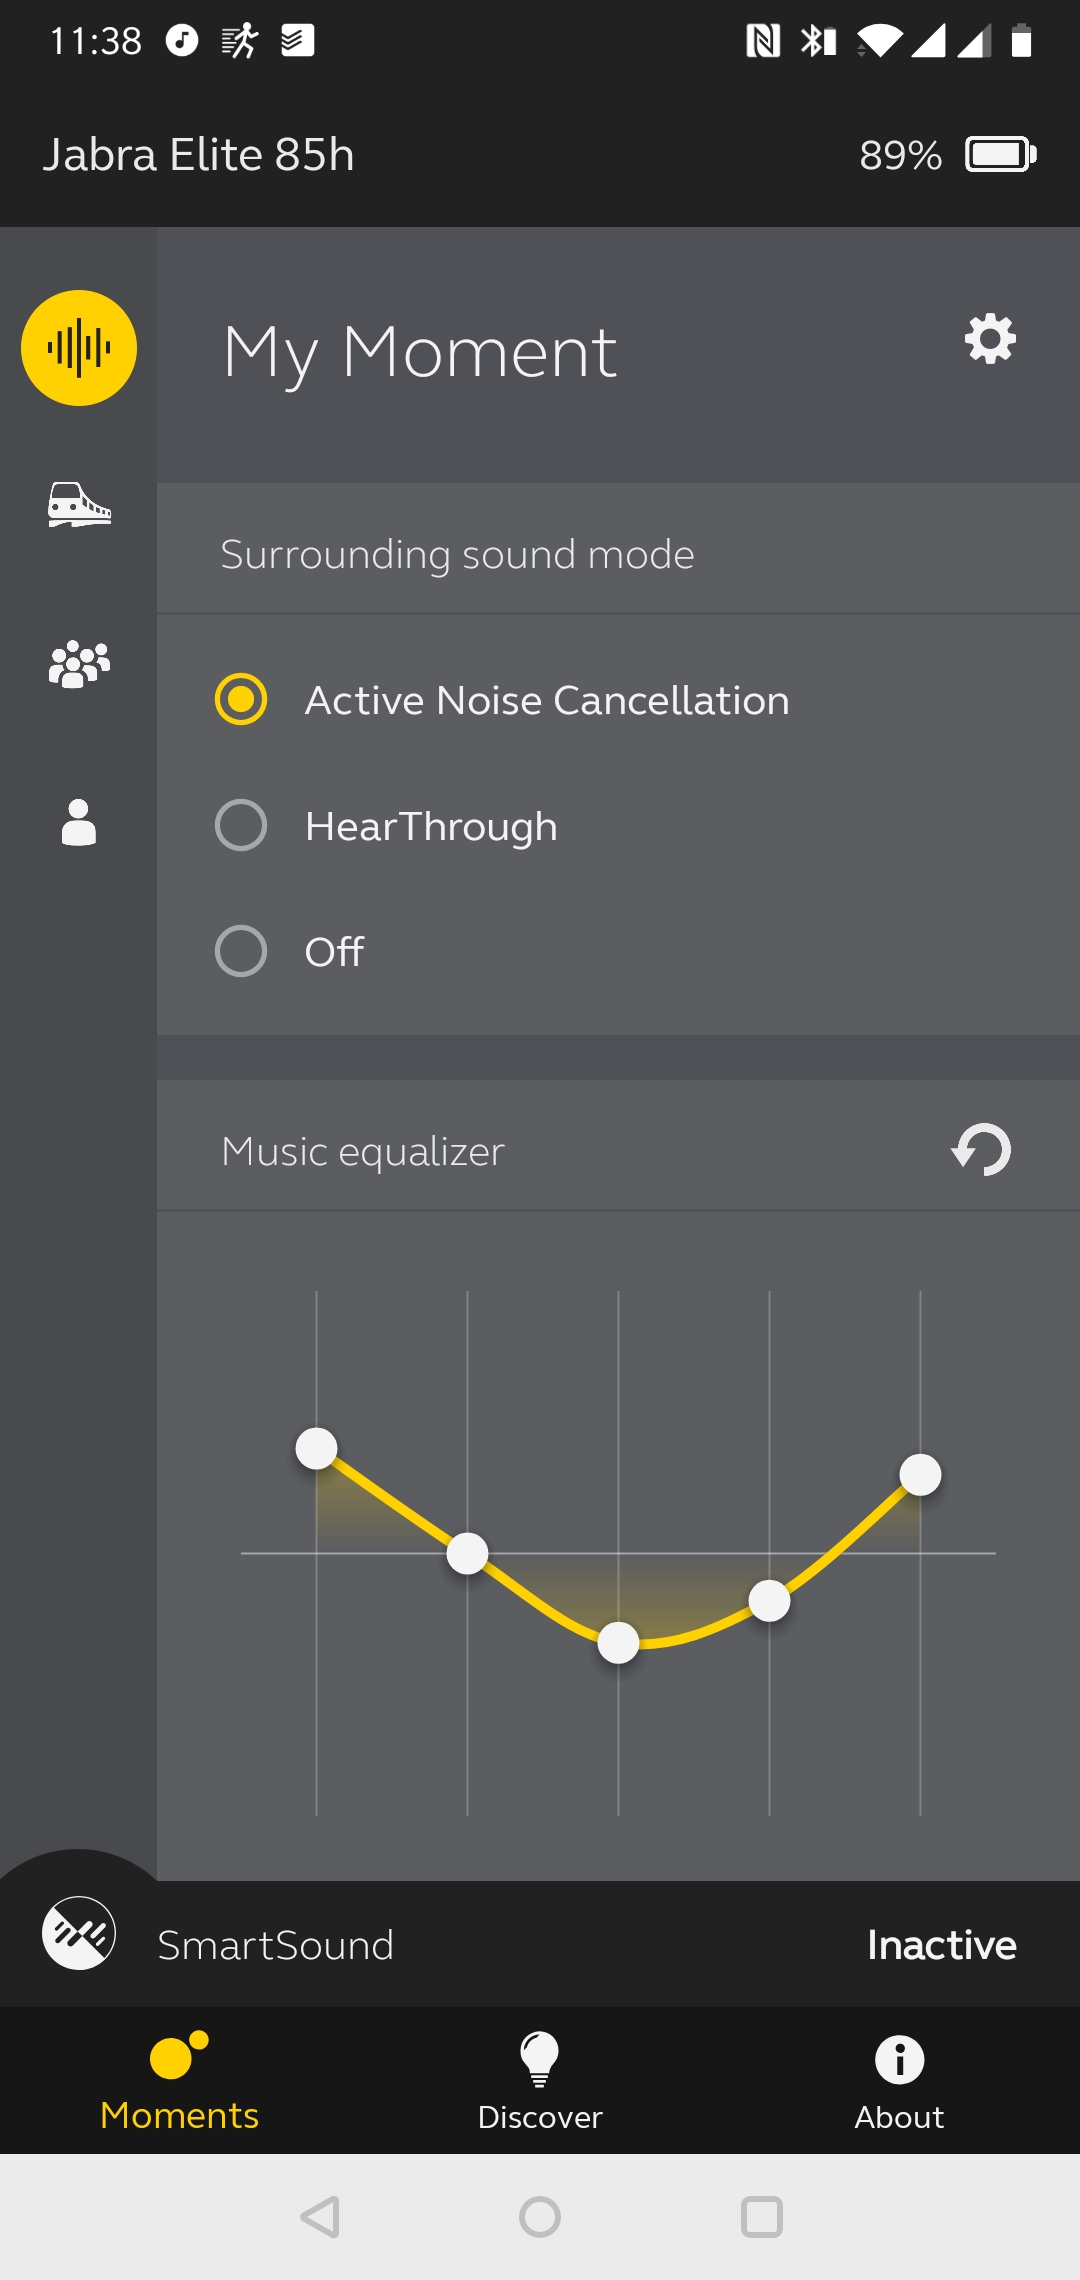Viewport: 1080px width, 2280px height.
Task: Reset the music equalizer
Action: point(981,1150)
